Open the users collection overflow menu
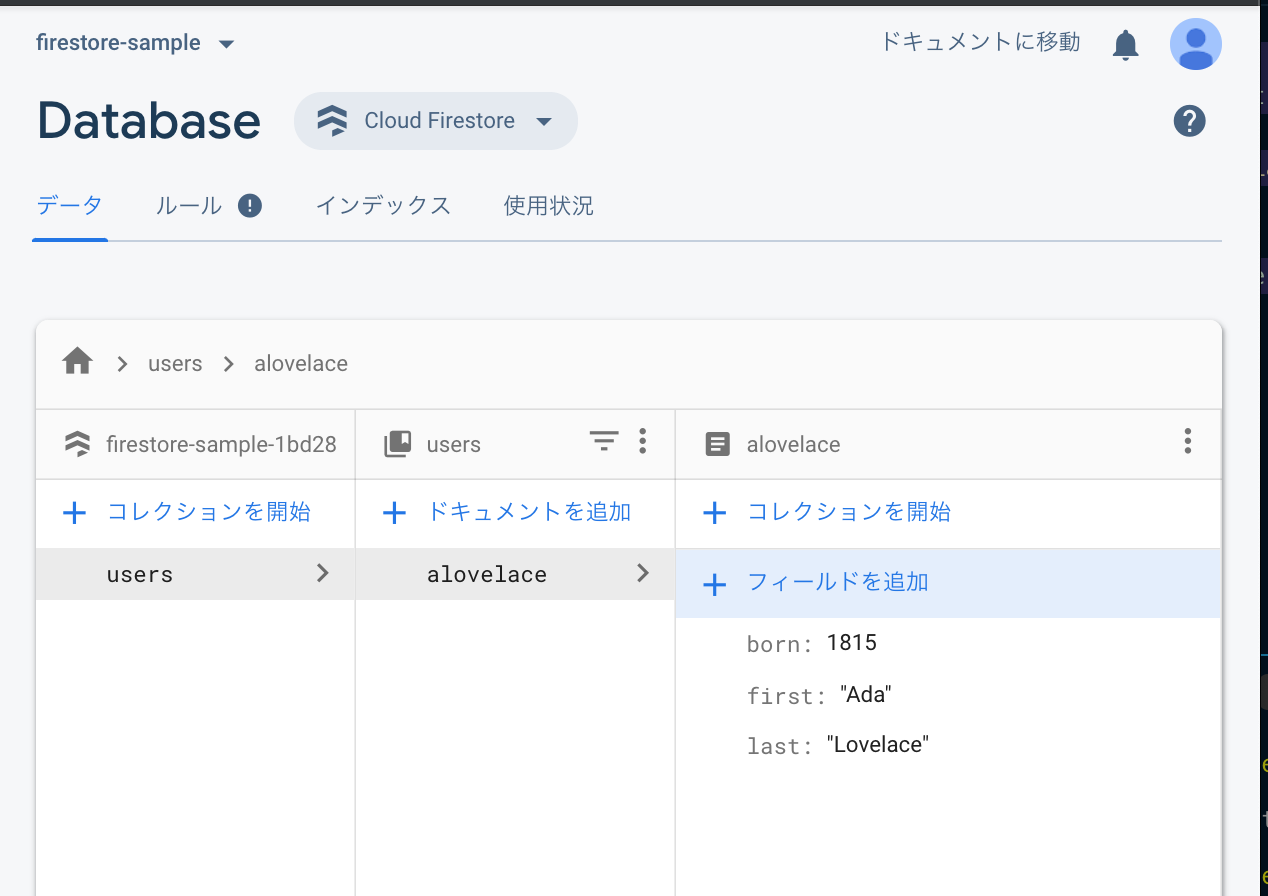The height and width of the screenshot is (896, 1268). [x=643, y=441]
